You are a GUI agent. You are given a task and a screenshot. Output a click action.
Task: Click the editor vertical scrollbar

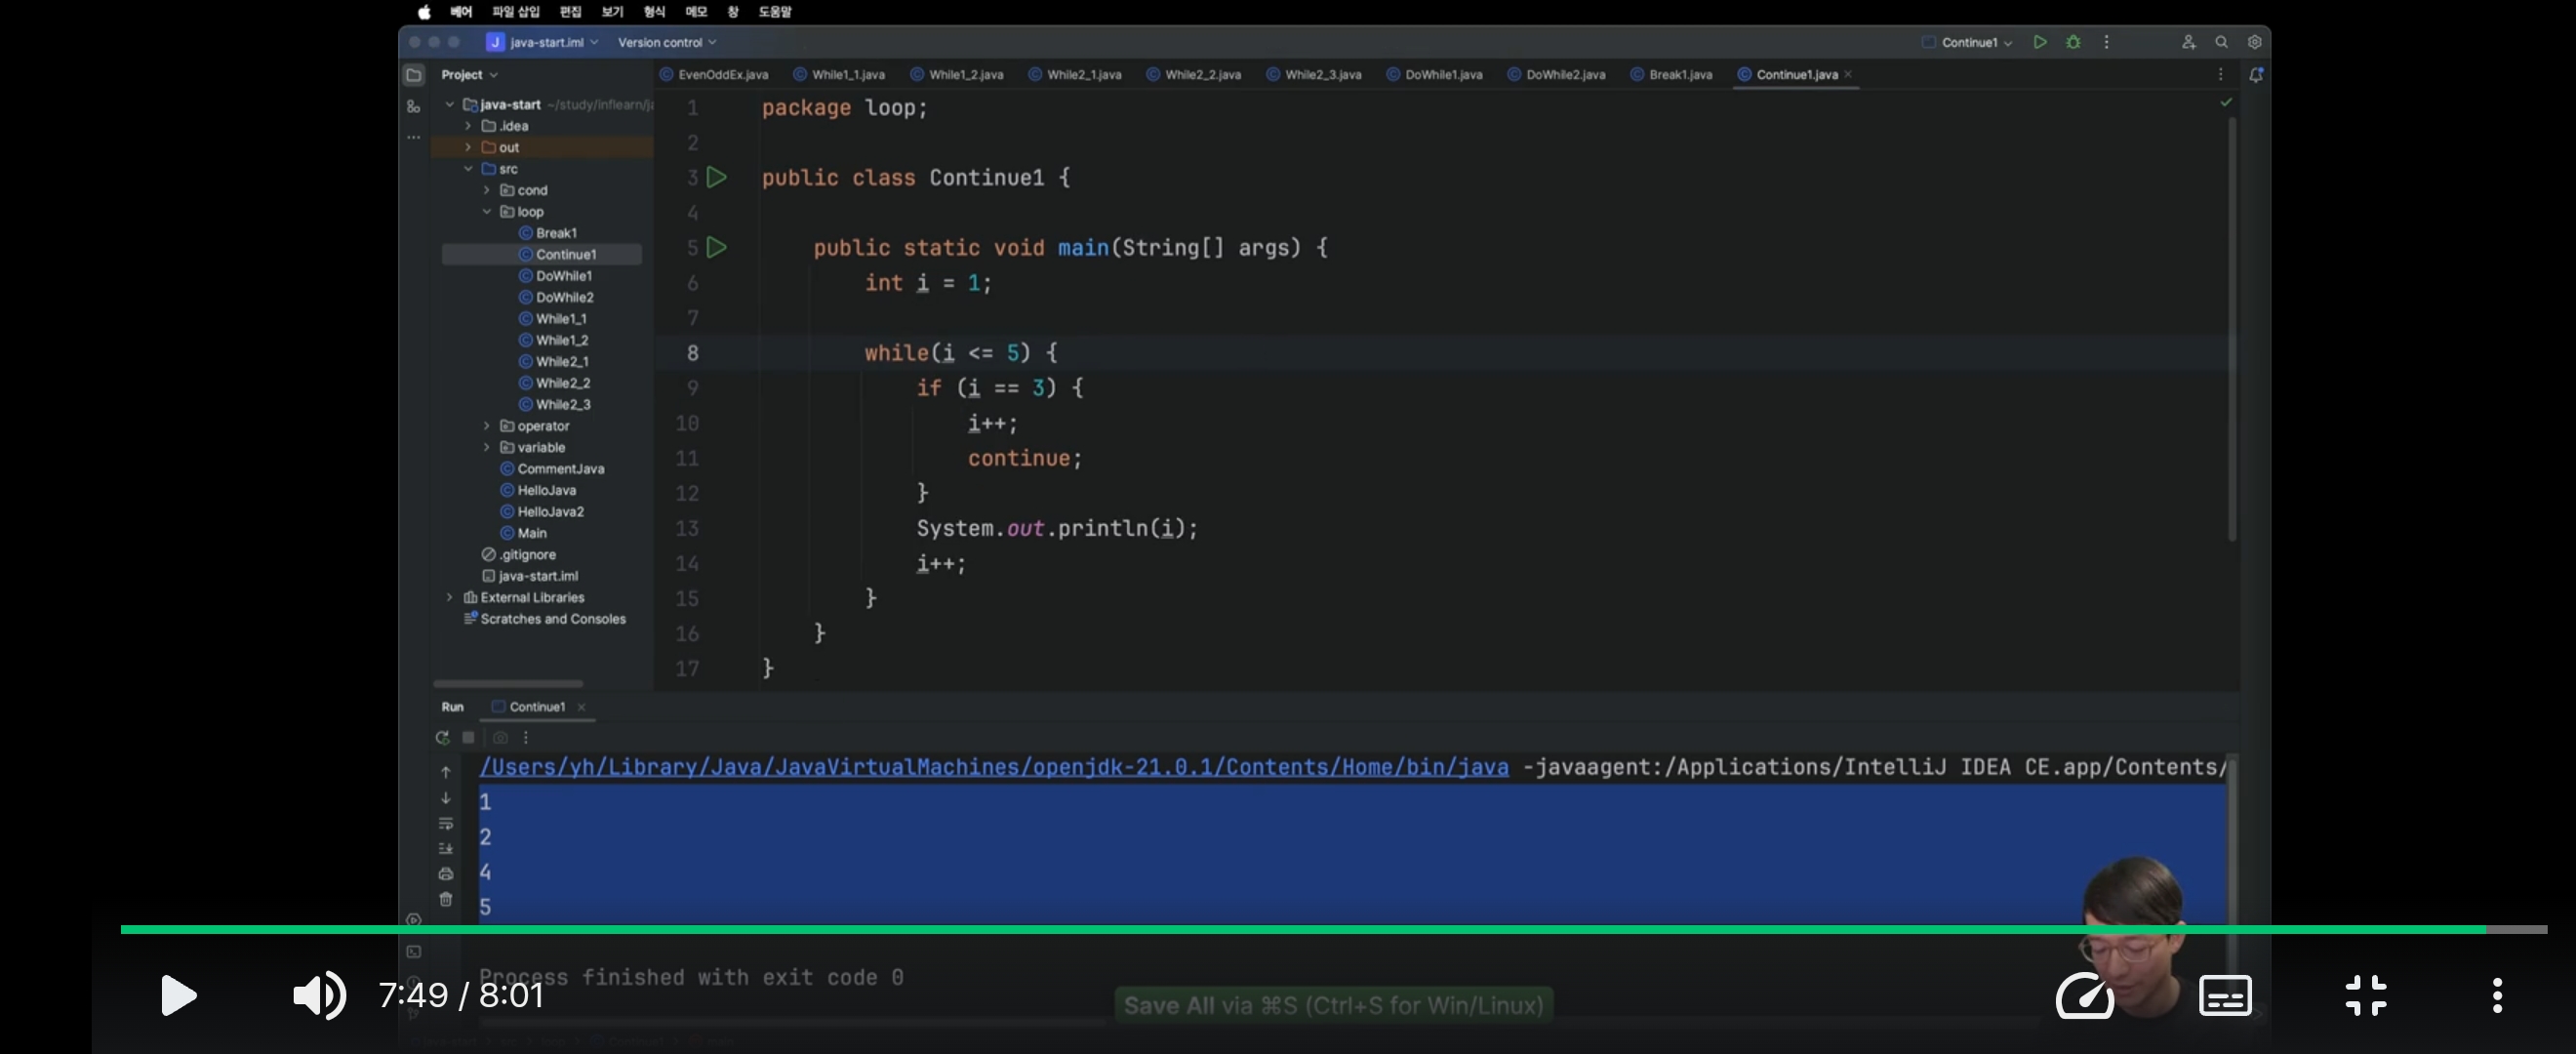2232,330
